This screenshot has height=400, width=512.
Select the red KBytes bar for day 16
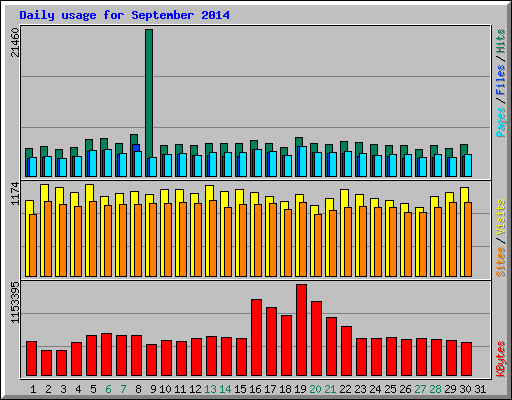click(x=256, y=337)
